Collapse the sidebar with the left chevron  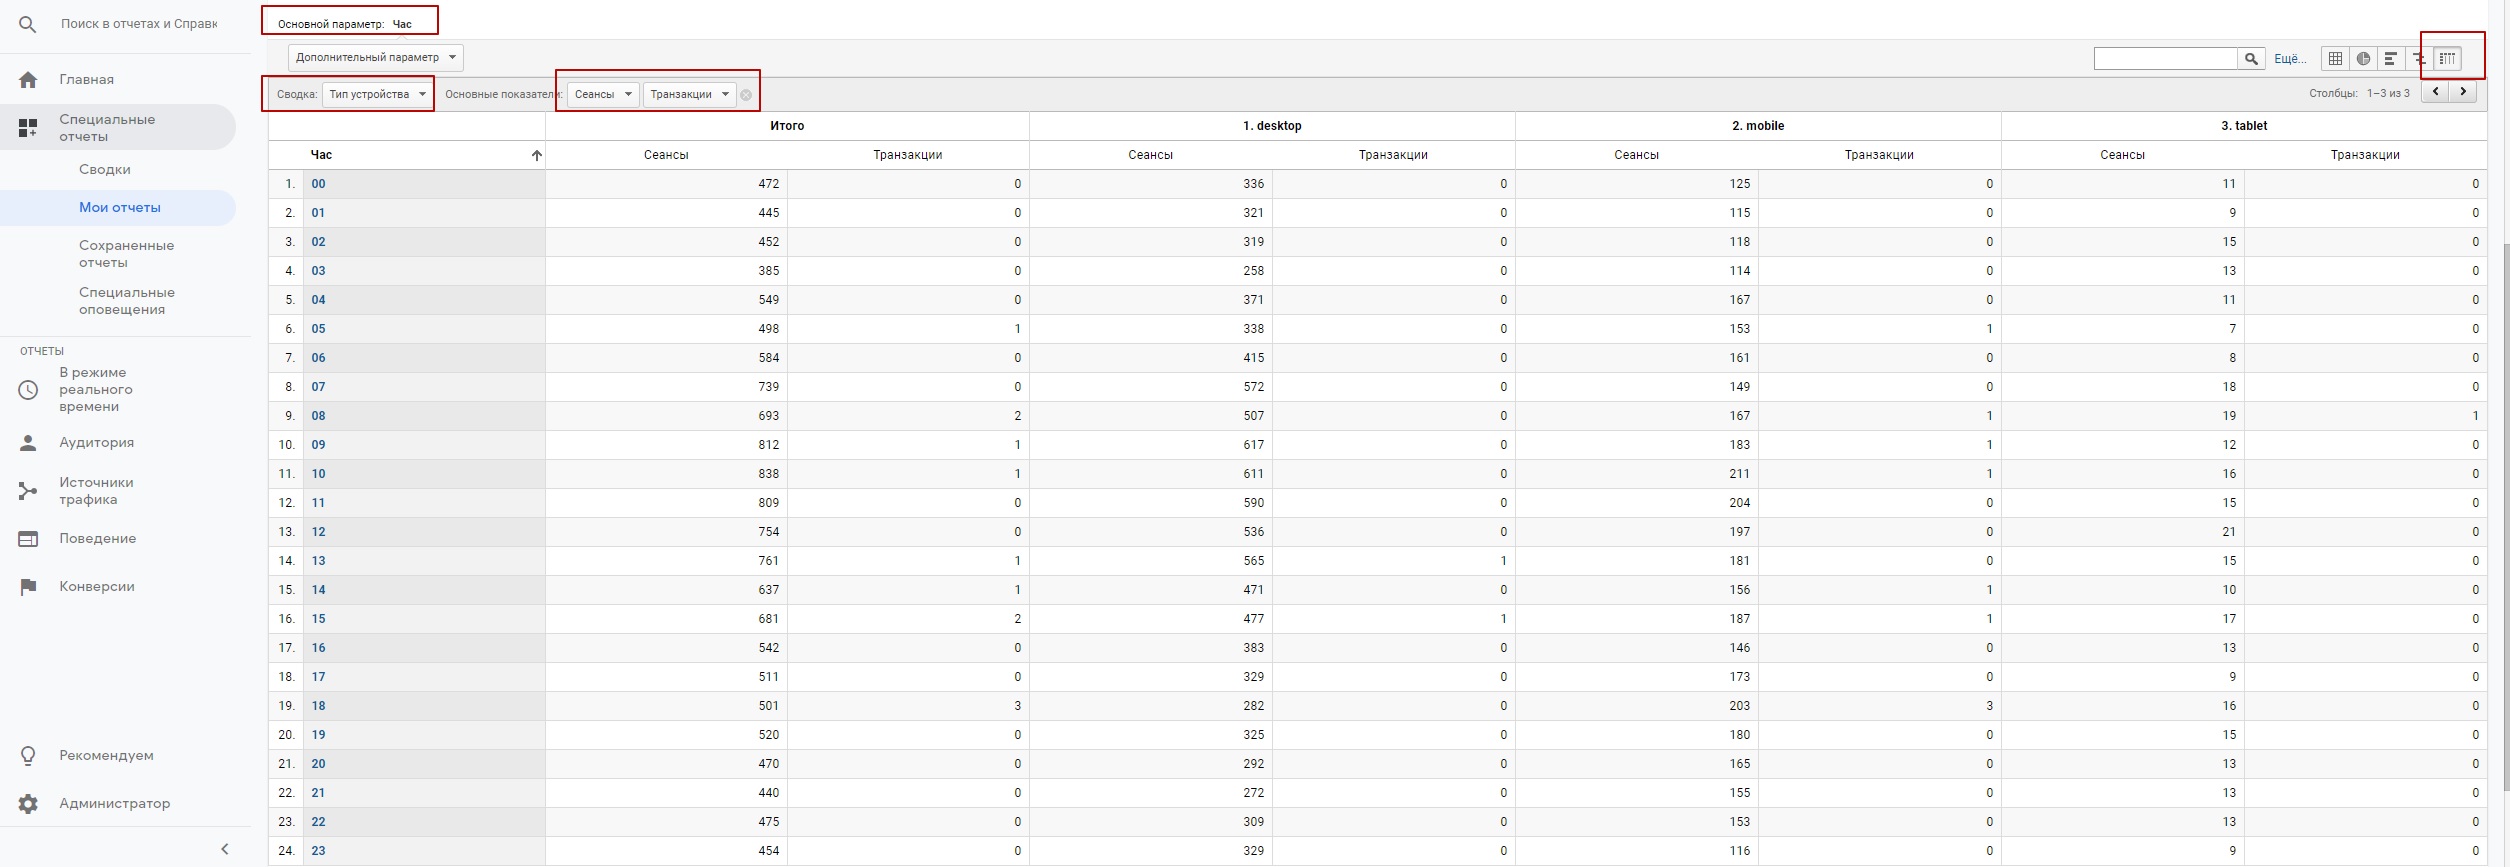point(225,849)
